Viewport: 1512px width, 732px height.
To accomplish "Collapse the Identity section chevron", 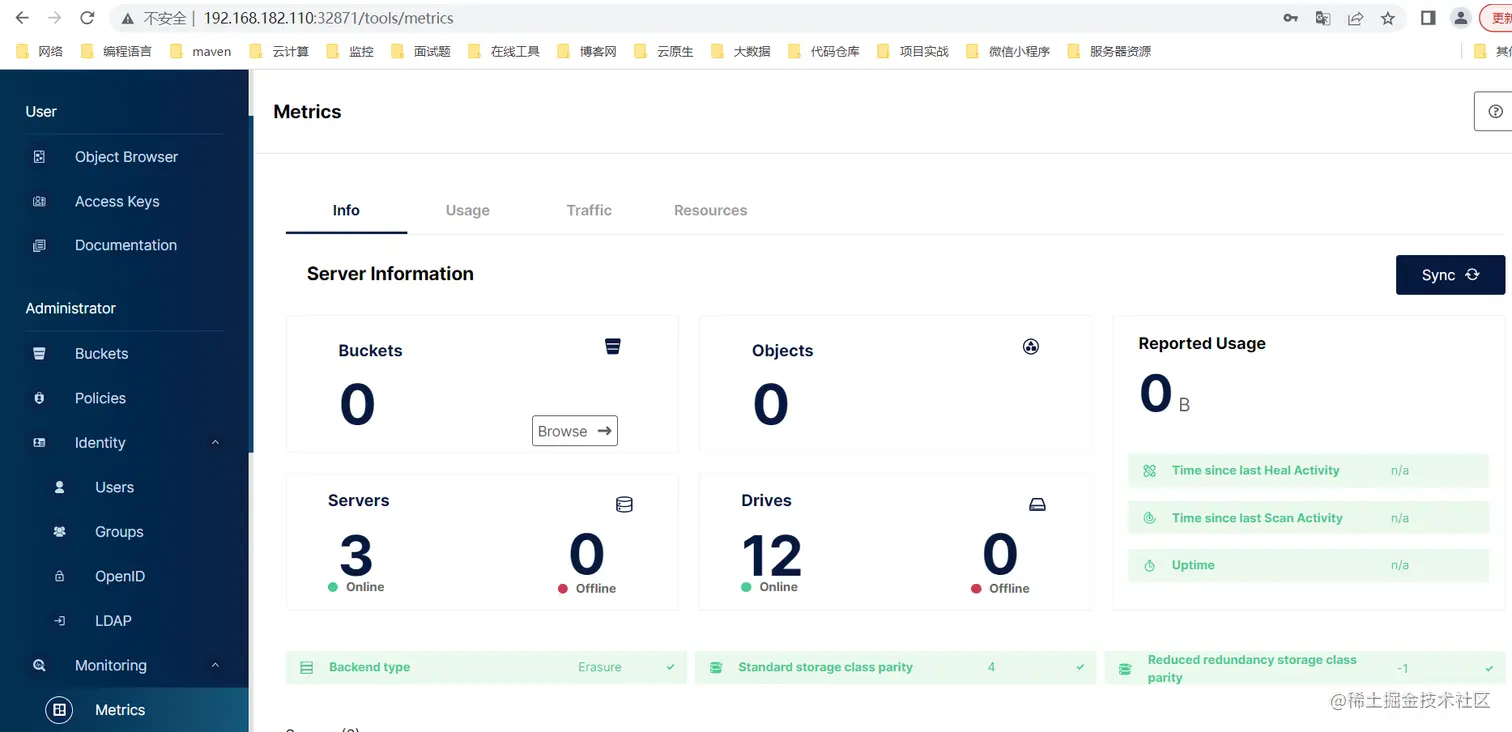I will (215, 442).
